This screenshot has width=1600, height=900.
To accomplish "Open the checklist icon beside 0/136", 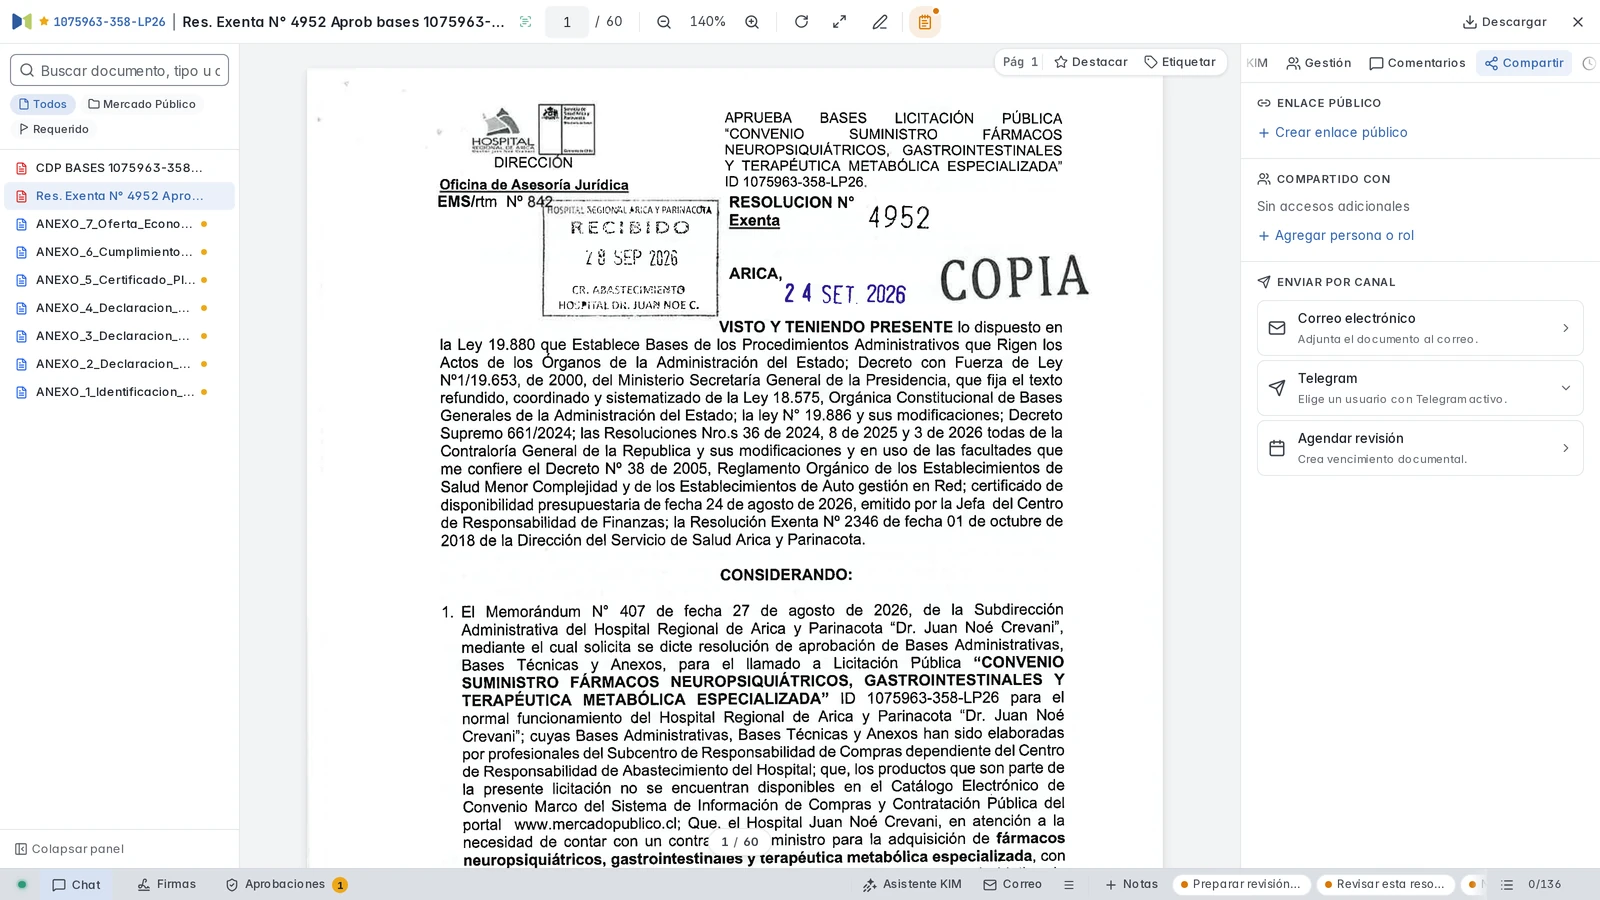I will coord(1507,885).
